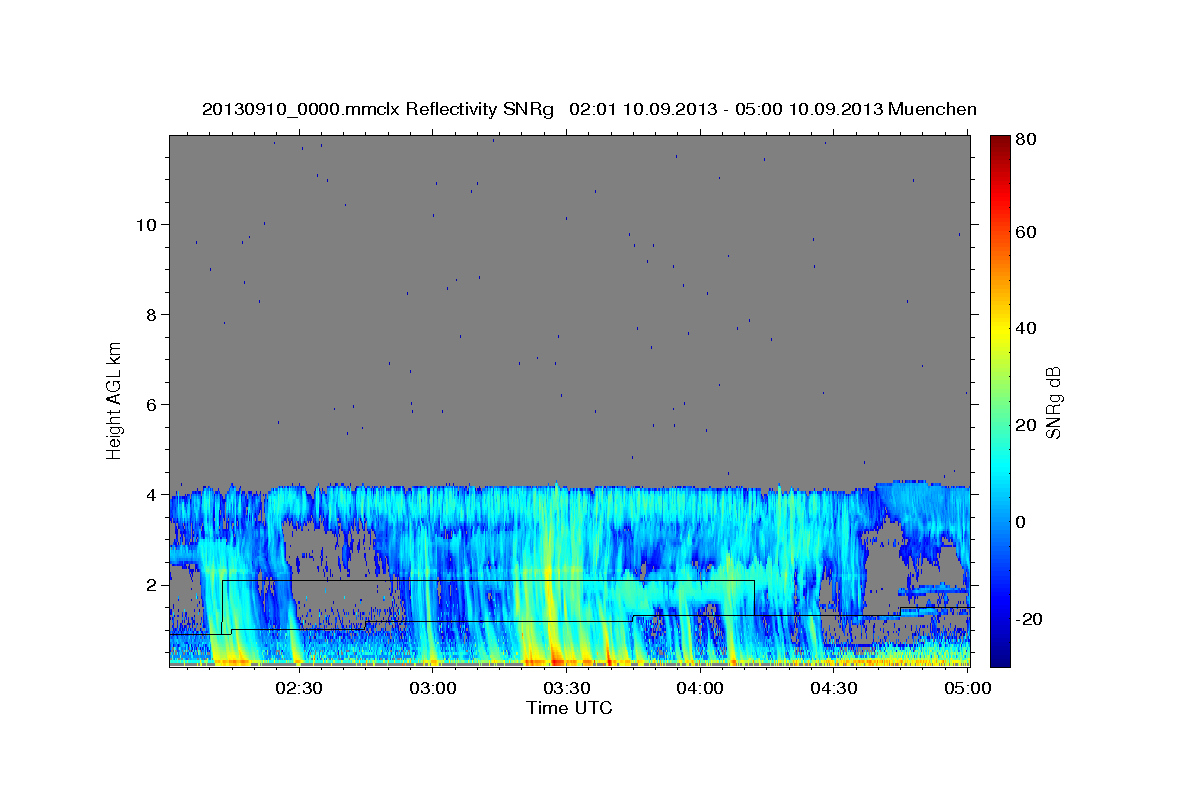Click the 04:30 time tick label
The width and height of the screenshot is (1200, 800).
coord(834,689)
